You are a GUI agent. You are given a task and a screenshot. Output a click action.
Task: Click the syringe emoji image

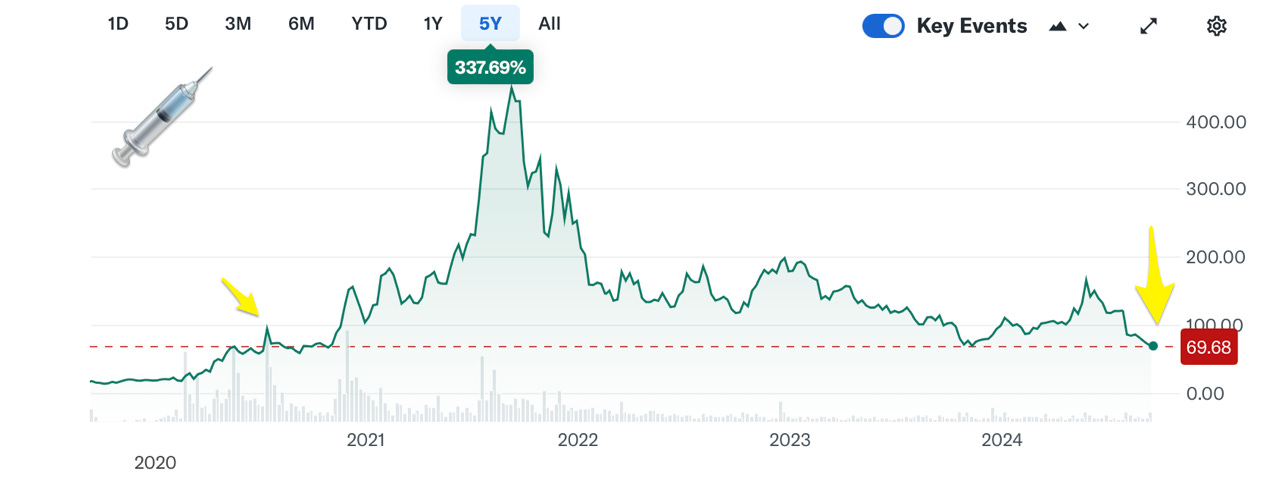[162, 116]
